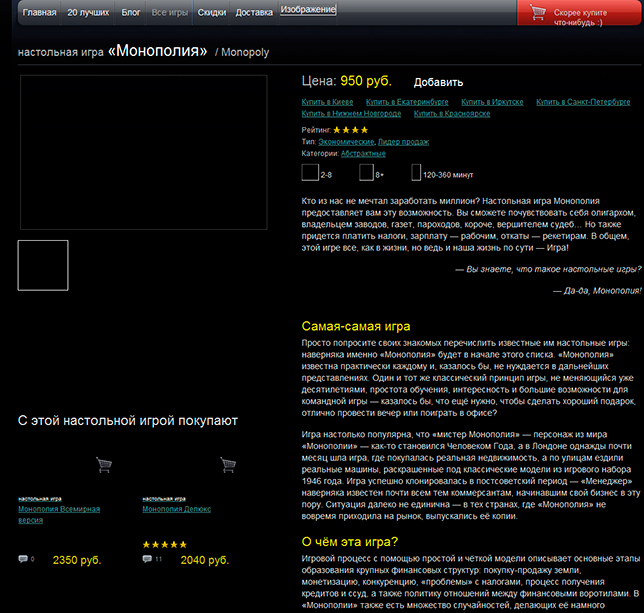
Task: Click the age icon beside 8+
Action: pos(366,172)
